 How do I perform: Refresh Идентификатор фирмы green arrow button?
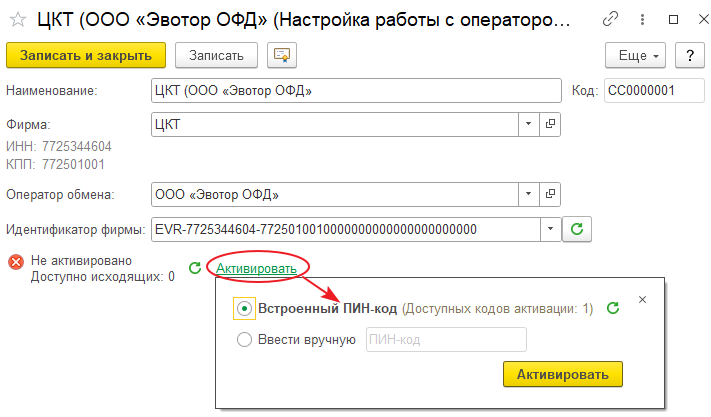pos(577,229)
